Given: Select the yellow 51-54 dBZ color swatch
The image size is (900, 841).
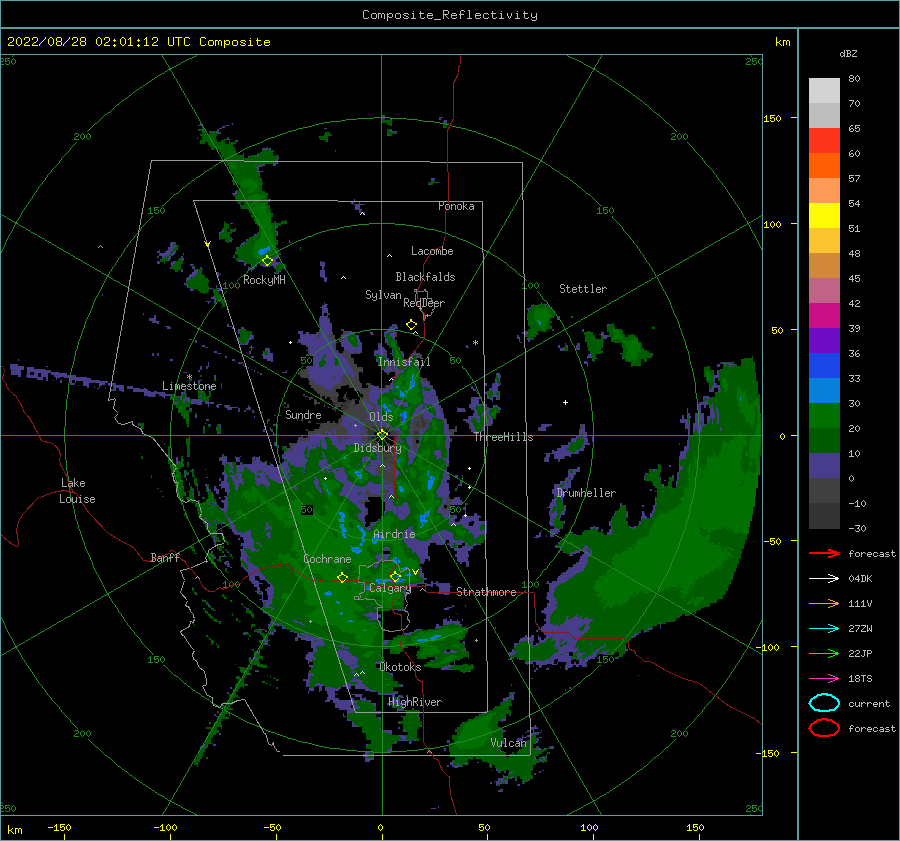Looking at the screenshot, I should click(824, 215).
